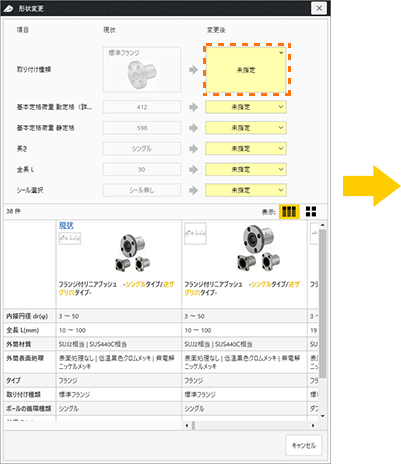The height and width of the screenshot is (464, 401).
Task: Click 取り付け種類 row header in the table
Action: (x=30, y=394)
